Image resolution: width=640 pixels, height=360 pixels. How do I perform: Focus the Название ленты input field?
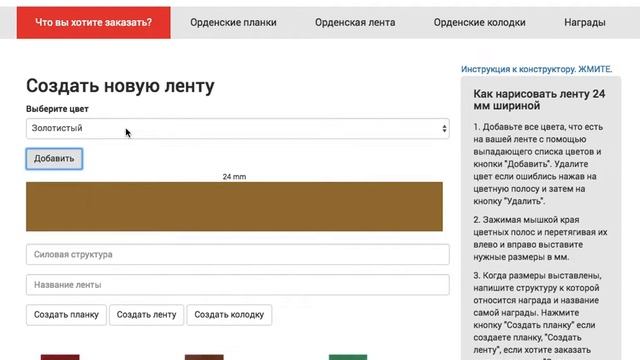pos(238,284)
